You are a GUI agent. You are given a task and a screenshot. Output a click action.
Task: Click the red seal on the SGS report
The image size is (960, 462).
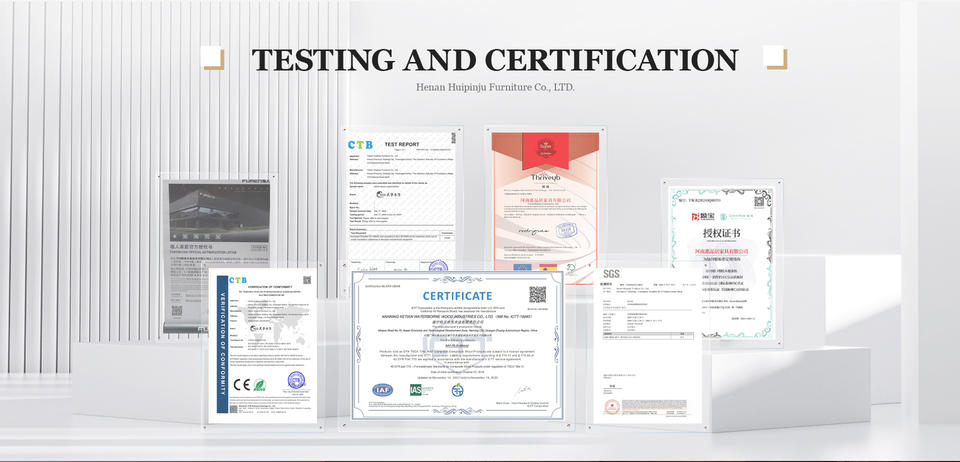click(x=612, y=406)
